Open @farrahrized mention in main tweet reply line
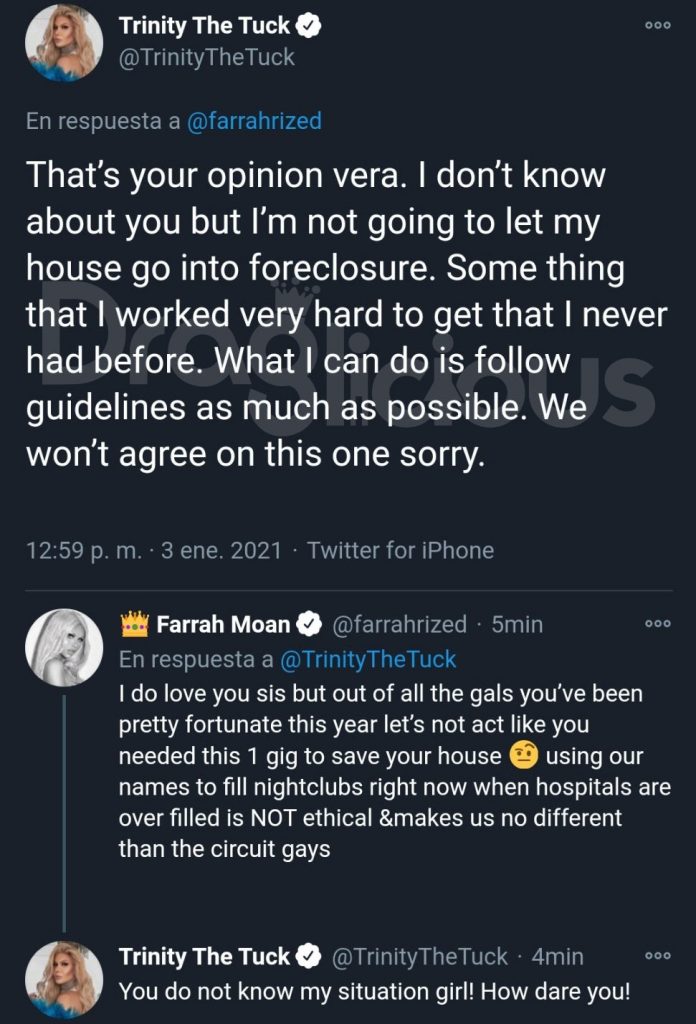The height and width of the screenshot is (1024, 696). (254, 121)
